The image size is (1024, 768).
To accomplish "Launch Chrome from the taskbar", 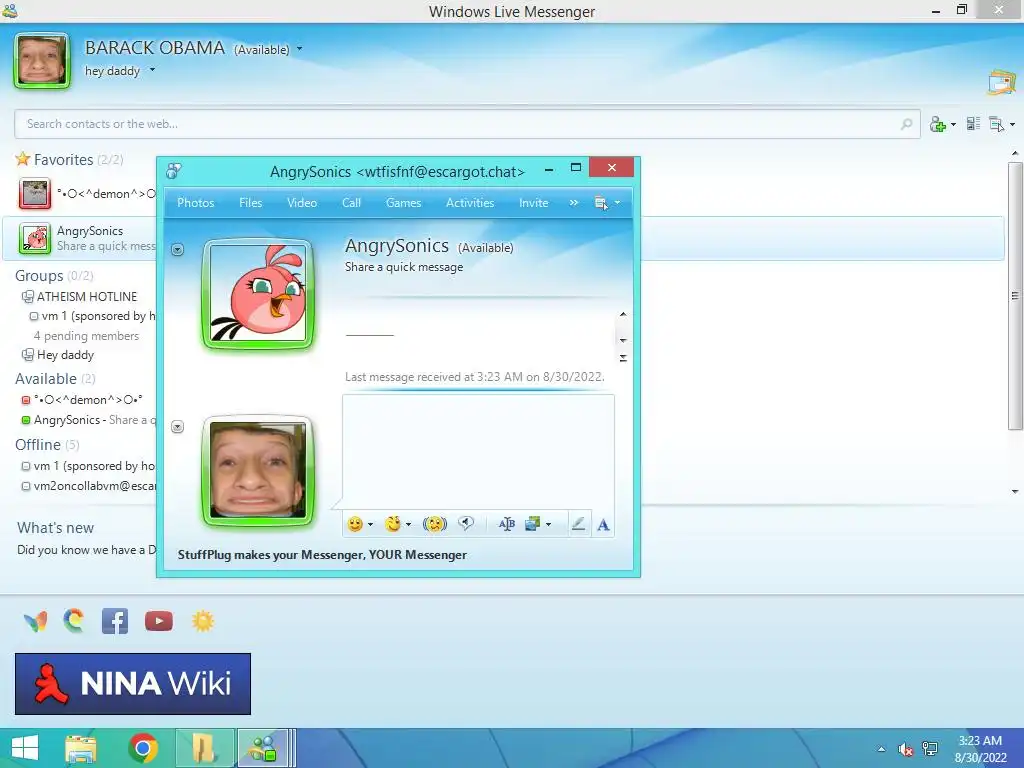I will 143,748.
